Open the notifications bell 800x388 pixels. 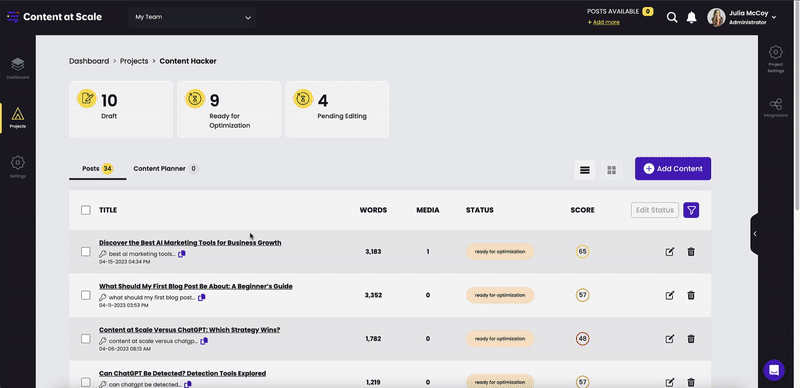(691, 17)
